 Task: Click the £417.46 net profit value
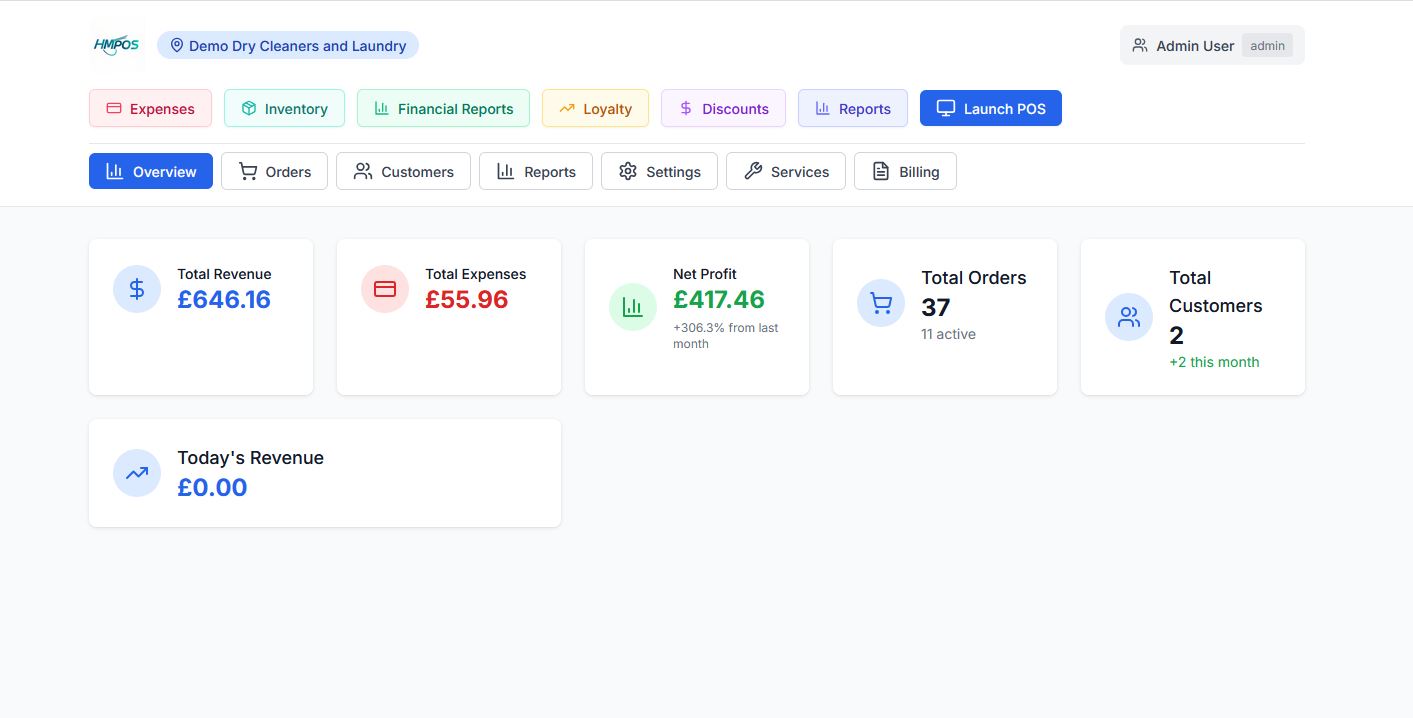tap(719, 299)
